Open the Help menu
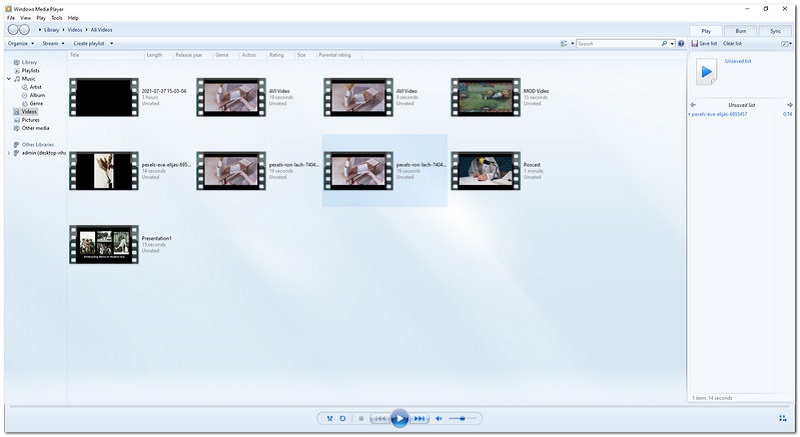The width and height of the screenshot is (800, 437). 73,17
